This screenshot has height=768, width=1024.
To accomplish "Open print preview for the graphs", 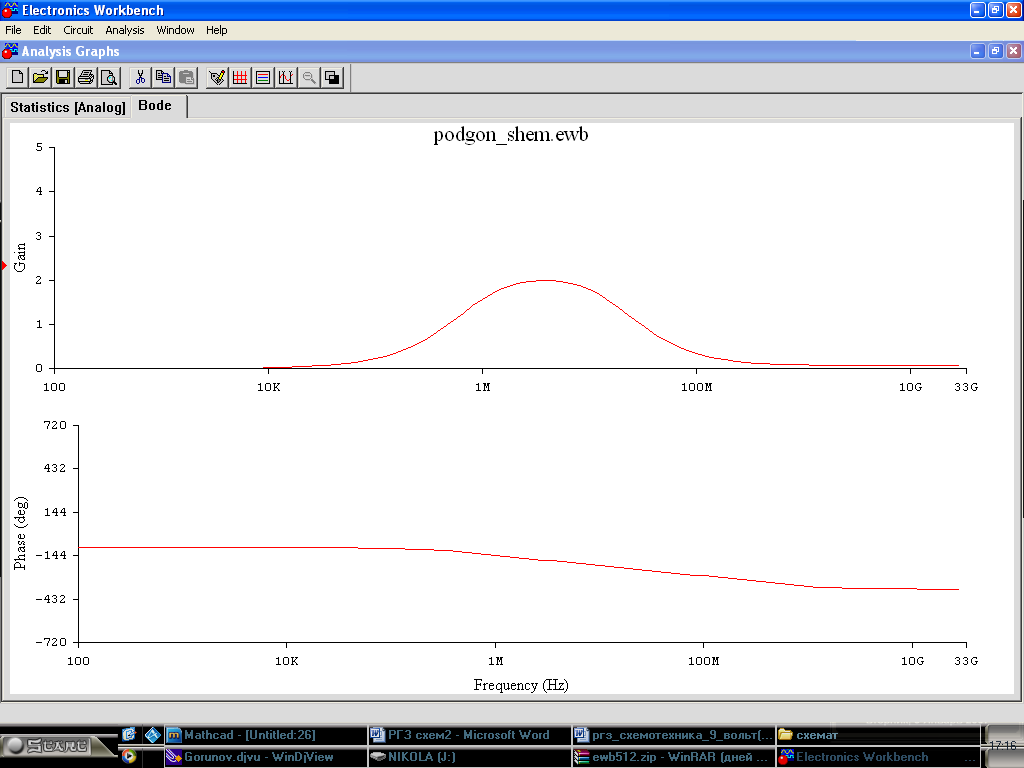I will pos(109,78).
